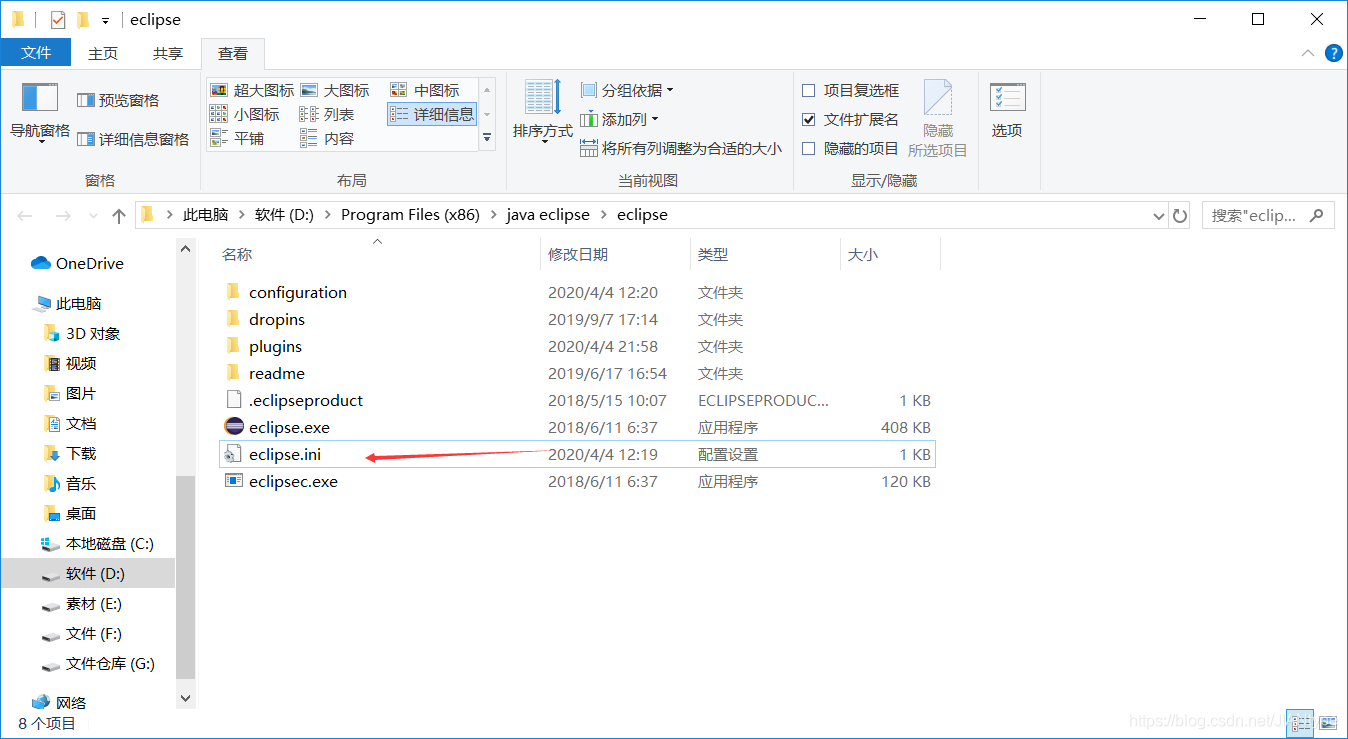The width and height of the screenshot is (1348, 739).
Task: Open Explorer help icon
Action: (1333, 53)
